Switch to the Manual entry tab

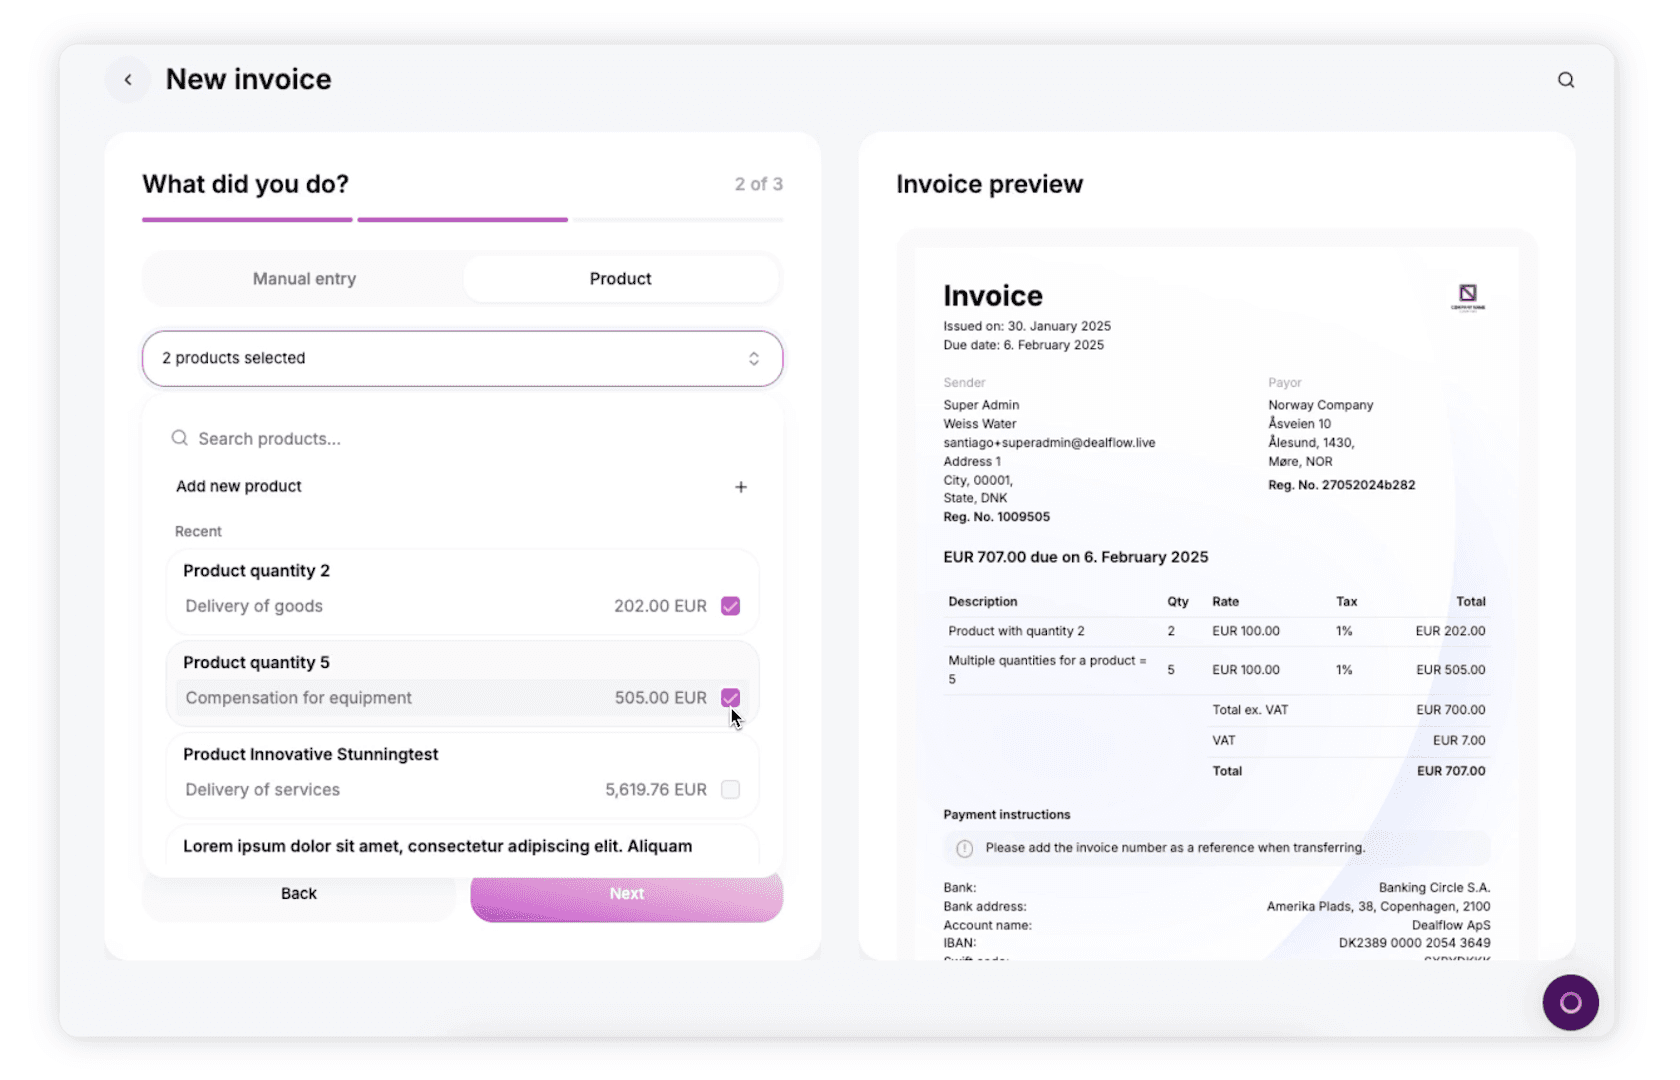click(304, 279)
